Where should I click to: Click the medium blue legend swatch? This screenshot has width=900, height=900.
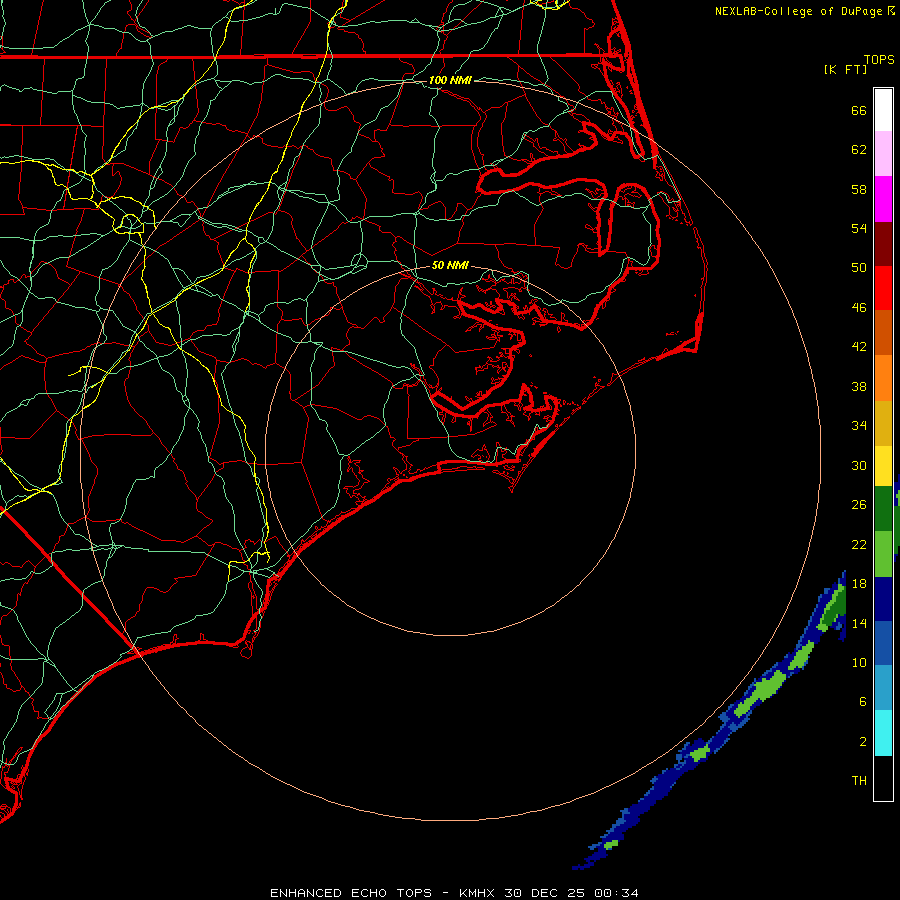pyautogui.click(x=883, y=643)
